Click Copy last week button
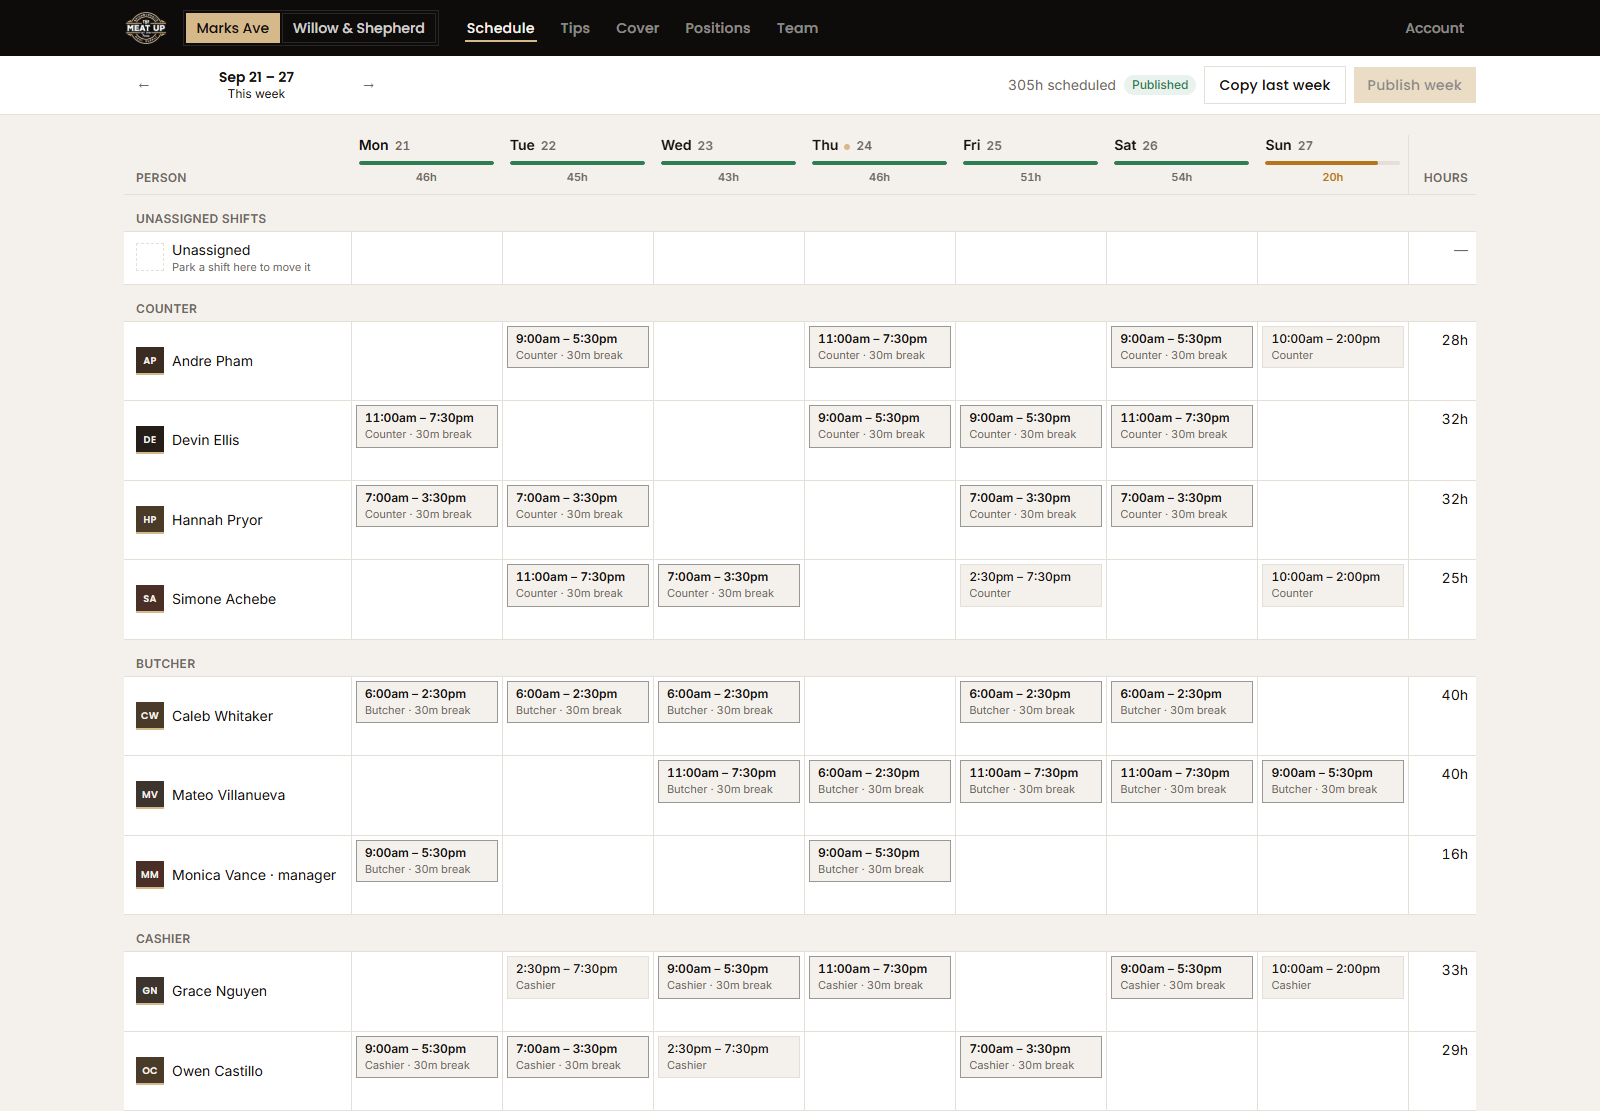Screen dimensions: 1600x1111 1275,85
